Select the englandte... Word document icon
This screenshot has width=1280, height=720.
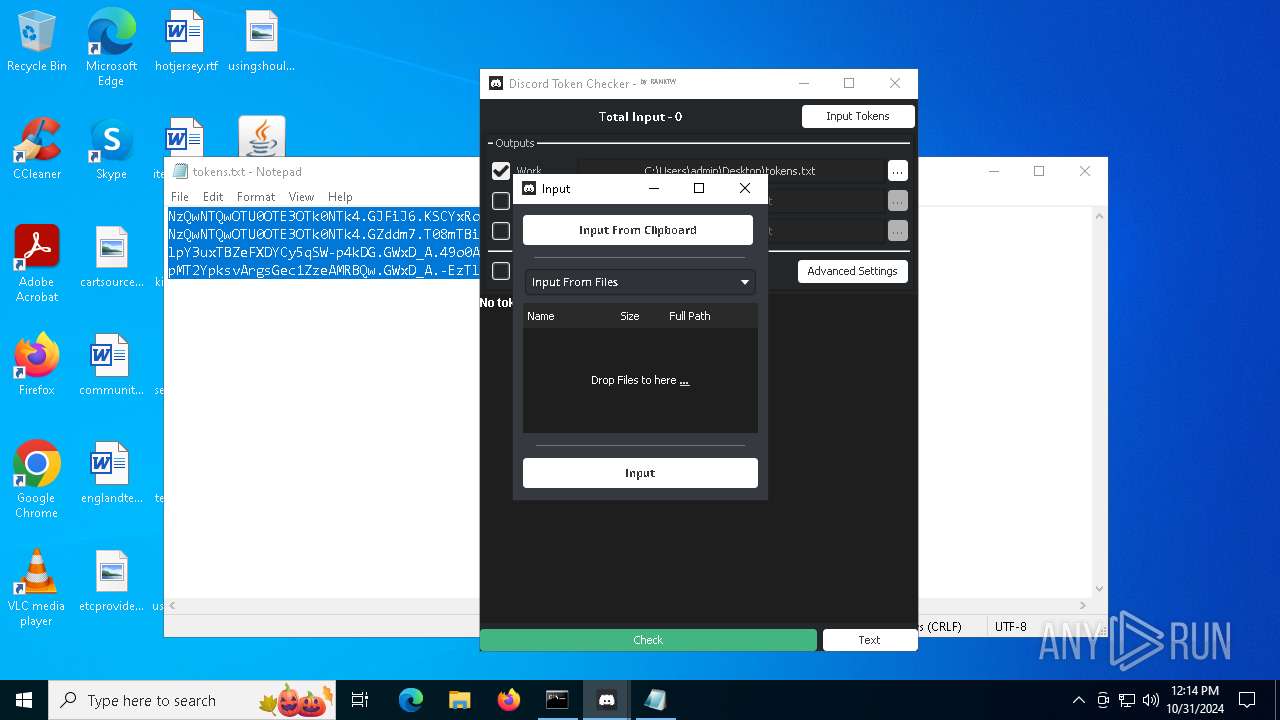111,473
